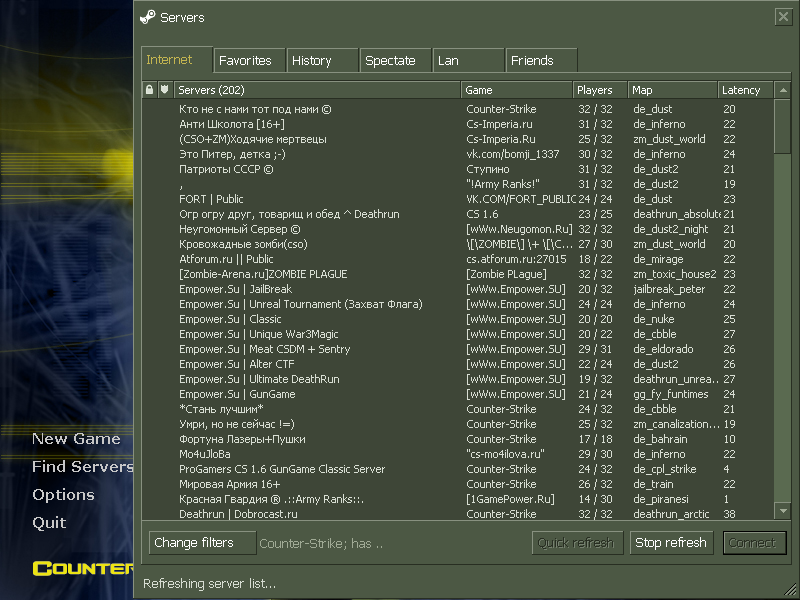The width and height of the screenshot is (800, 600).
Task: Click scrollbar up arrow in server list
Action: (783, 90)
